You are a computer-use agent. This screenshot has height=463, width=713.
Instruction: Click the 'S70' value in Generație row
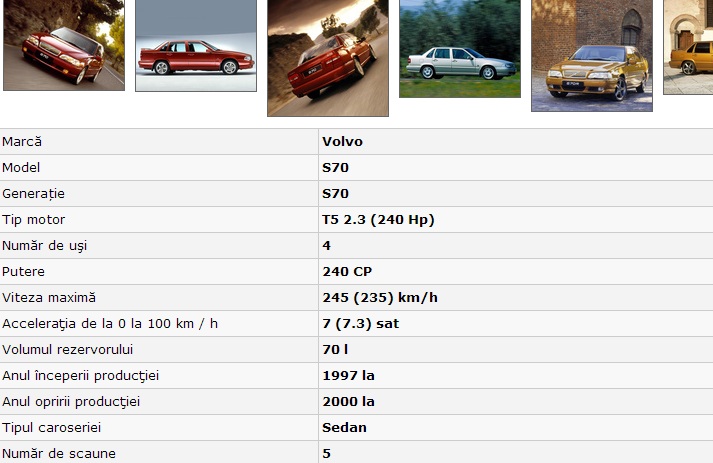(336, 194)
